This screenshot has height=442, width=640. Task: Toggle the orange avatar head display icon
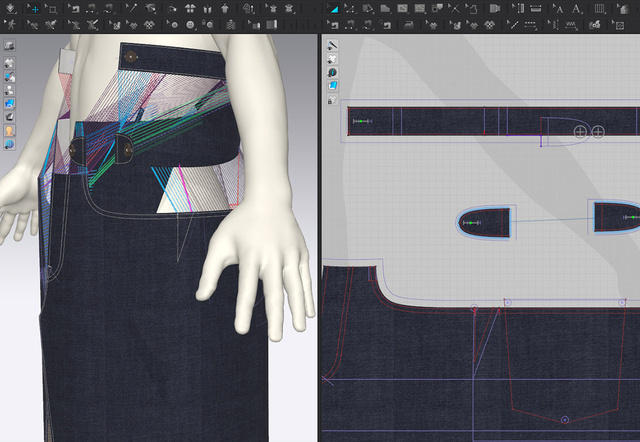click(x=9, y=131)
